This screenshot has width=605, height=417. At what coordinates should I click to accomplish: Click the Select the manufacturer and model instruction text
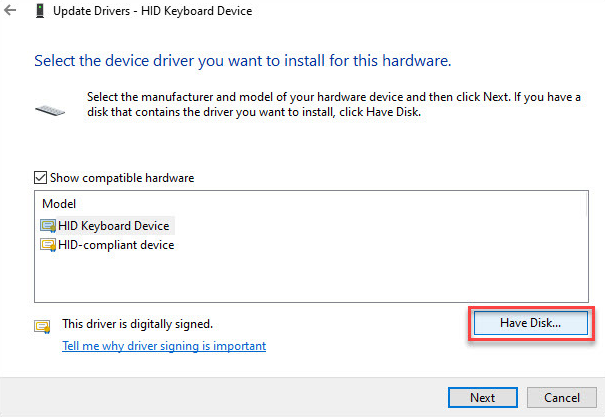pos(334,104)
